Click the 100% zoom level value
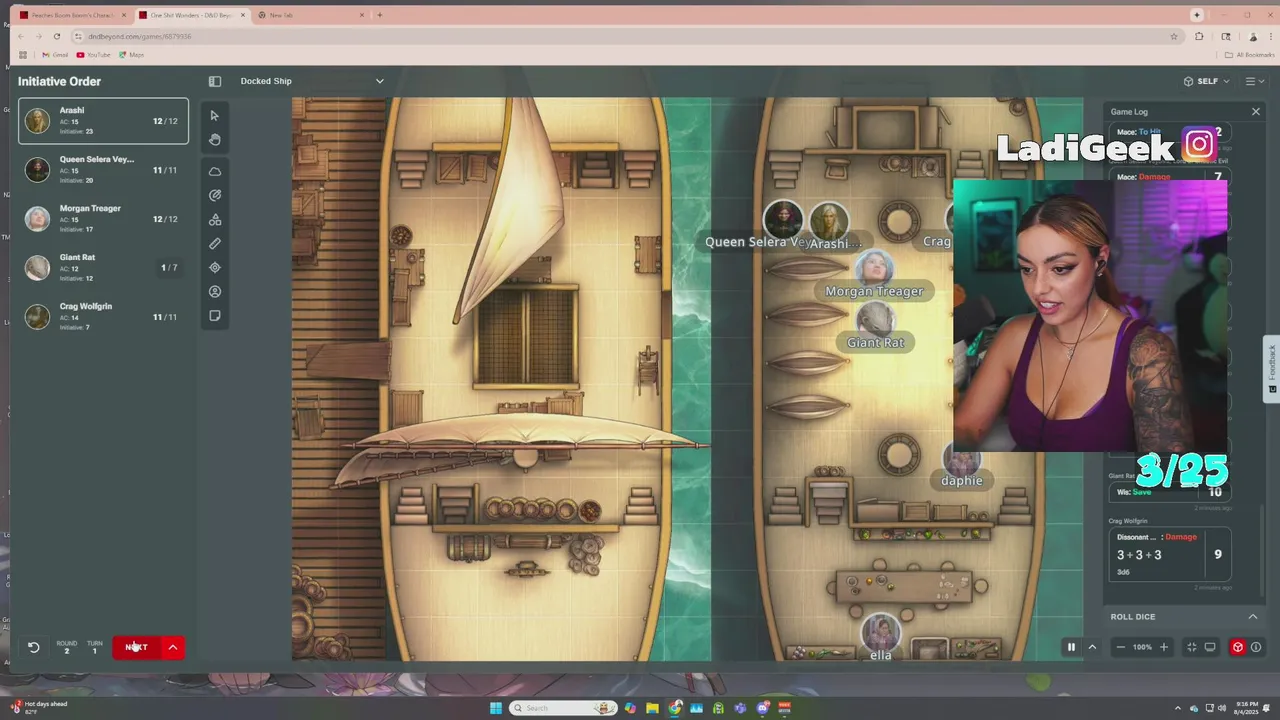The width and height of the screenshot is (1280, 720). point(1142,647)
